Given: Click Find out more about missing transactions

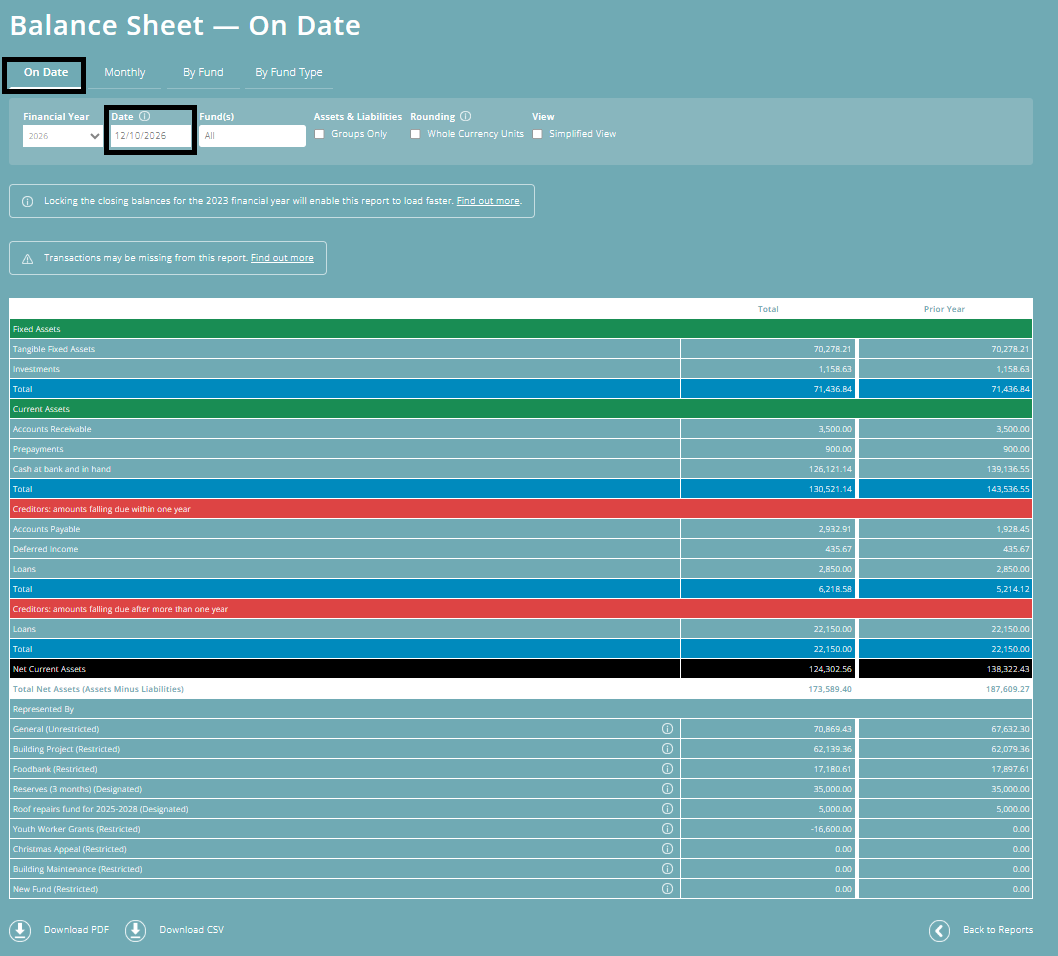Looking at the screenshot, I should point(282,258).
